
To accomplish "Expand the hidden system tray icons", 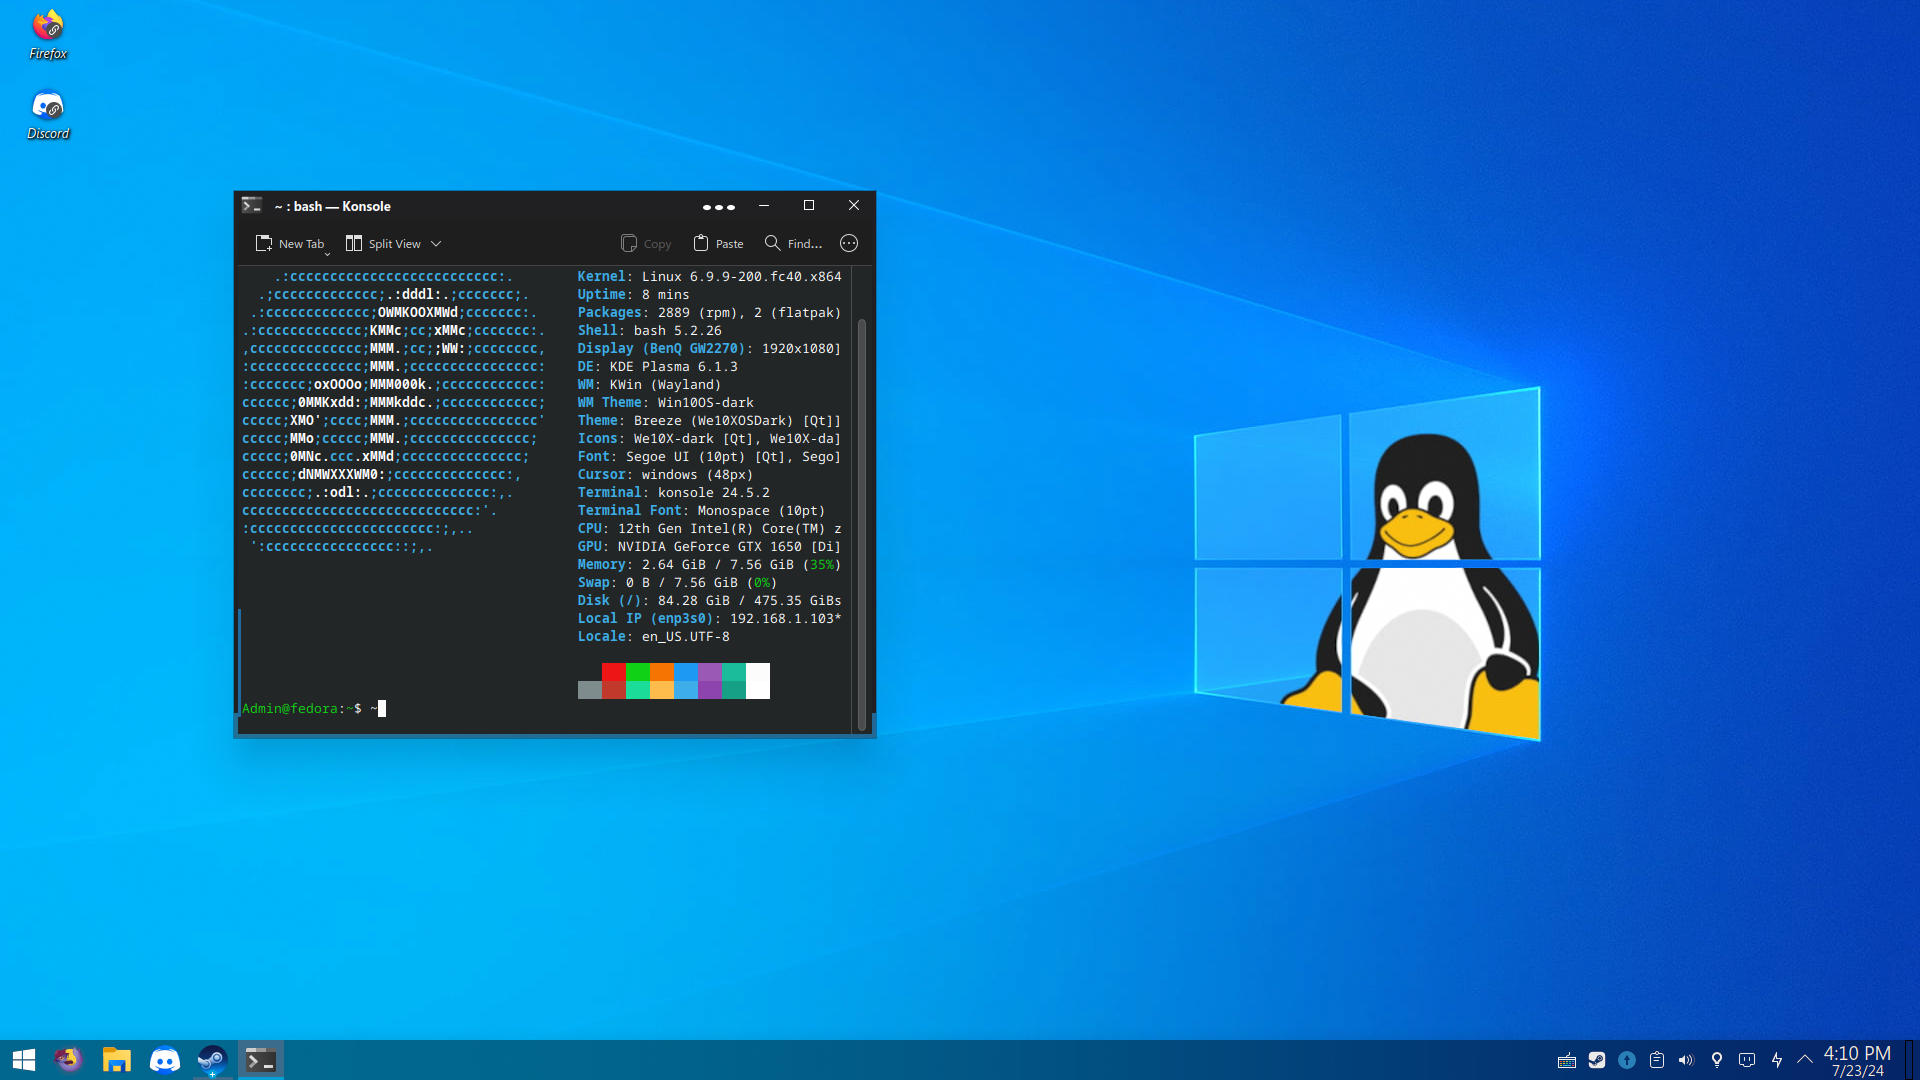I will 1805,1059.
